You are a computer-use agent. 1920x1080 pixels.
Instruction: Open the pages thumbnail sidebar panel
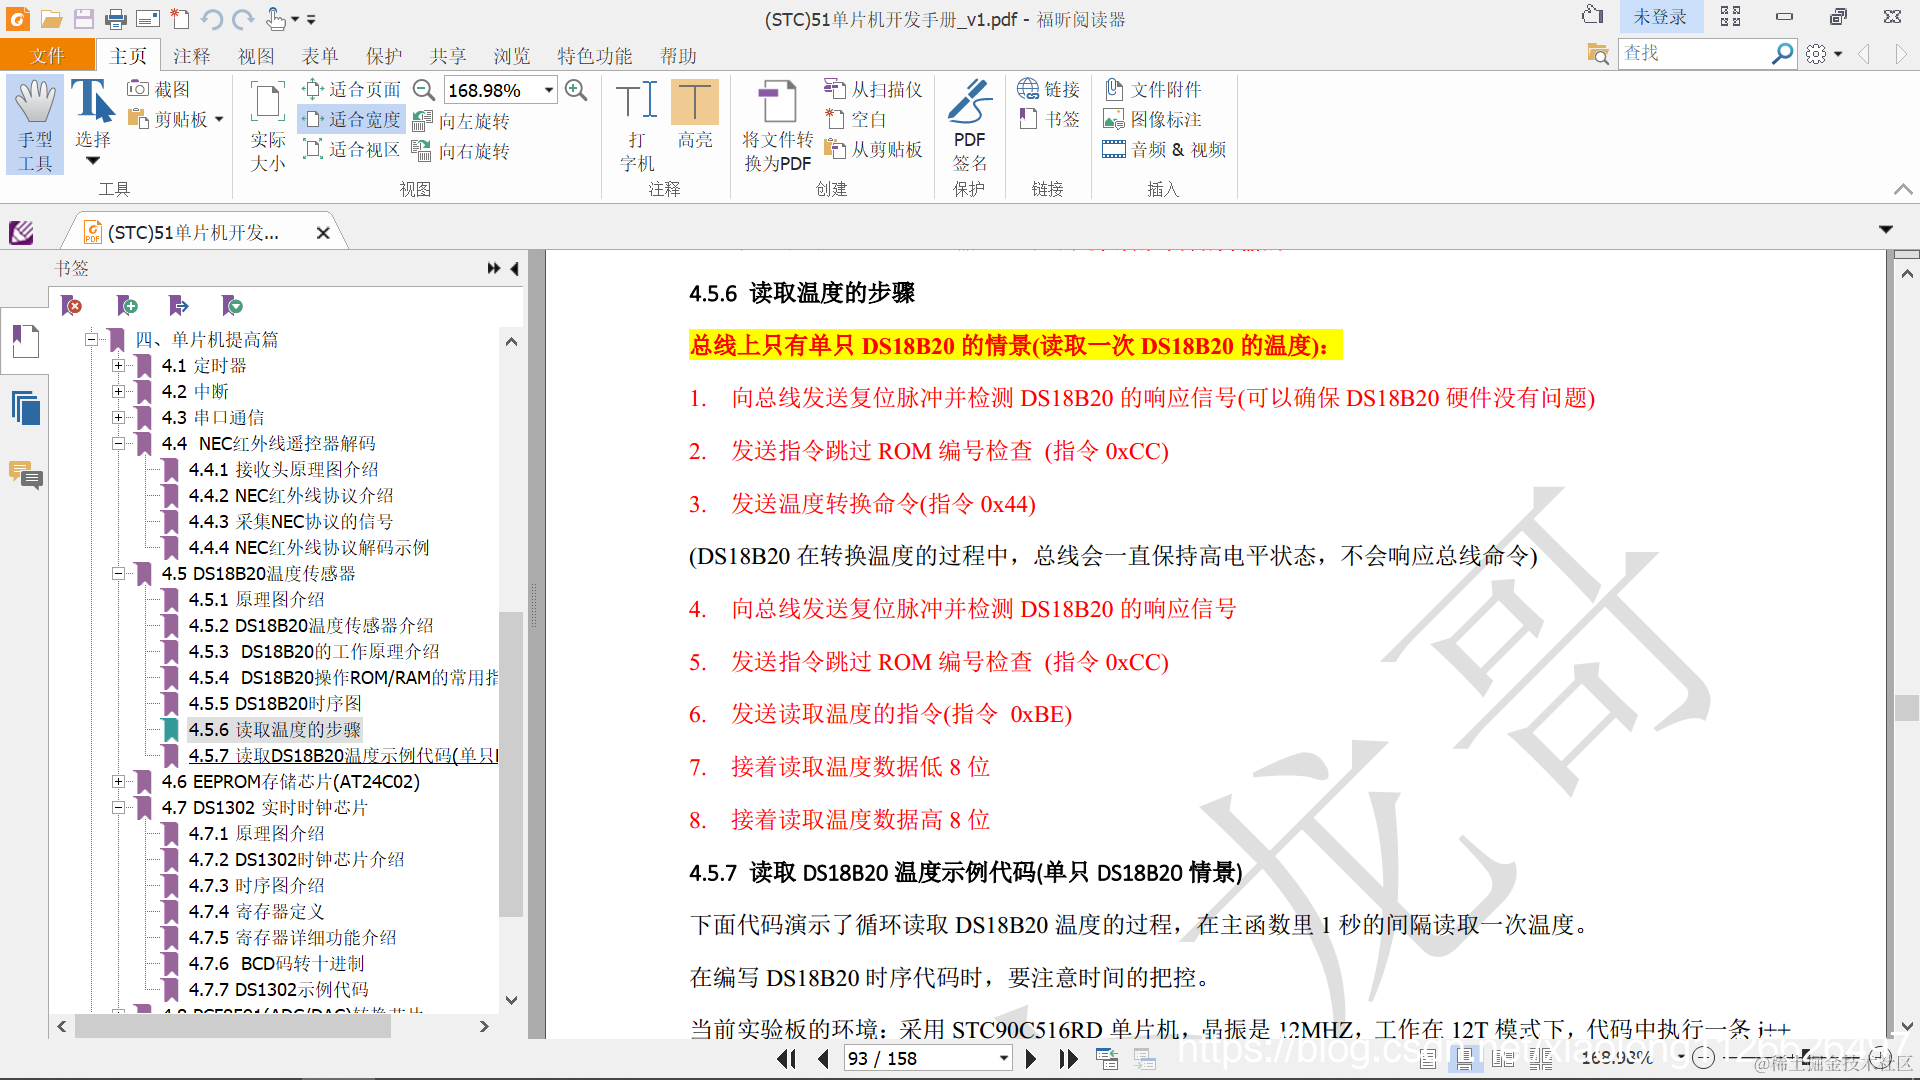coord(26,408)
